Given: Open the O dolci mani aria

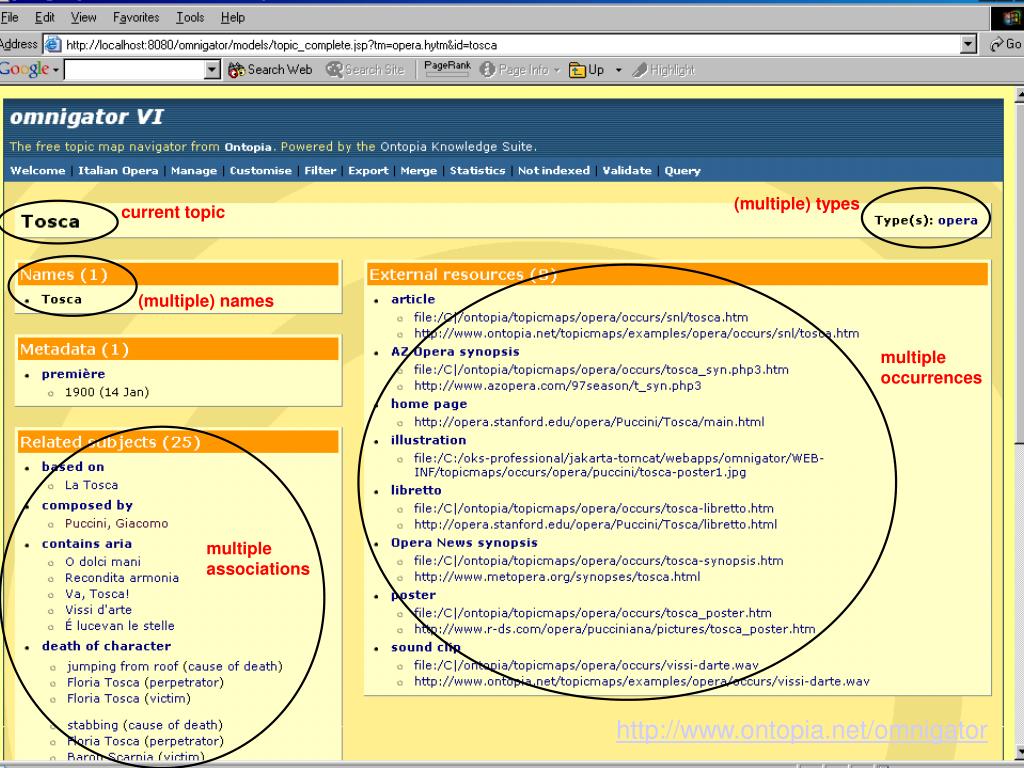Looking at the screenshot, I should [x=103, y=562].
